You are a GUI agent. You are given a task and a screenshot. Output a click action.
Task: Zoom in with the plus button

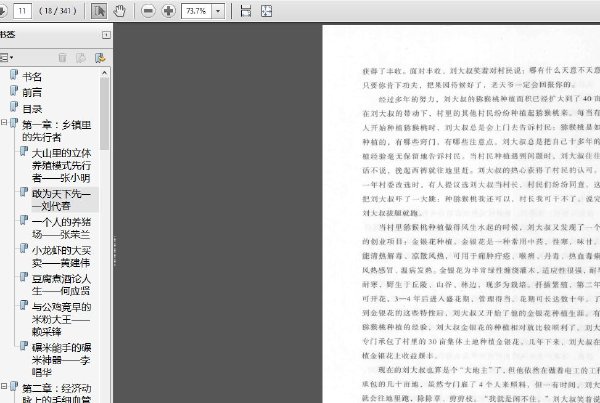coord(168,11)
